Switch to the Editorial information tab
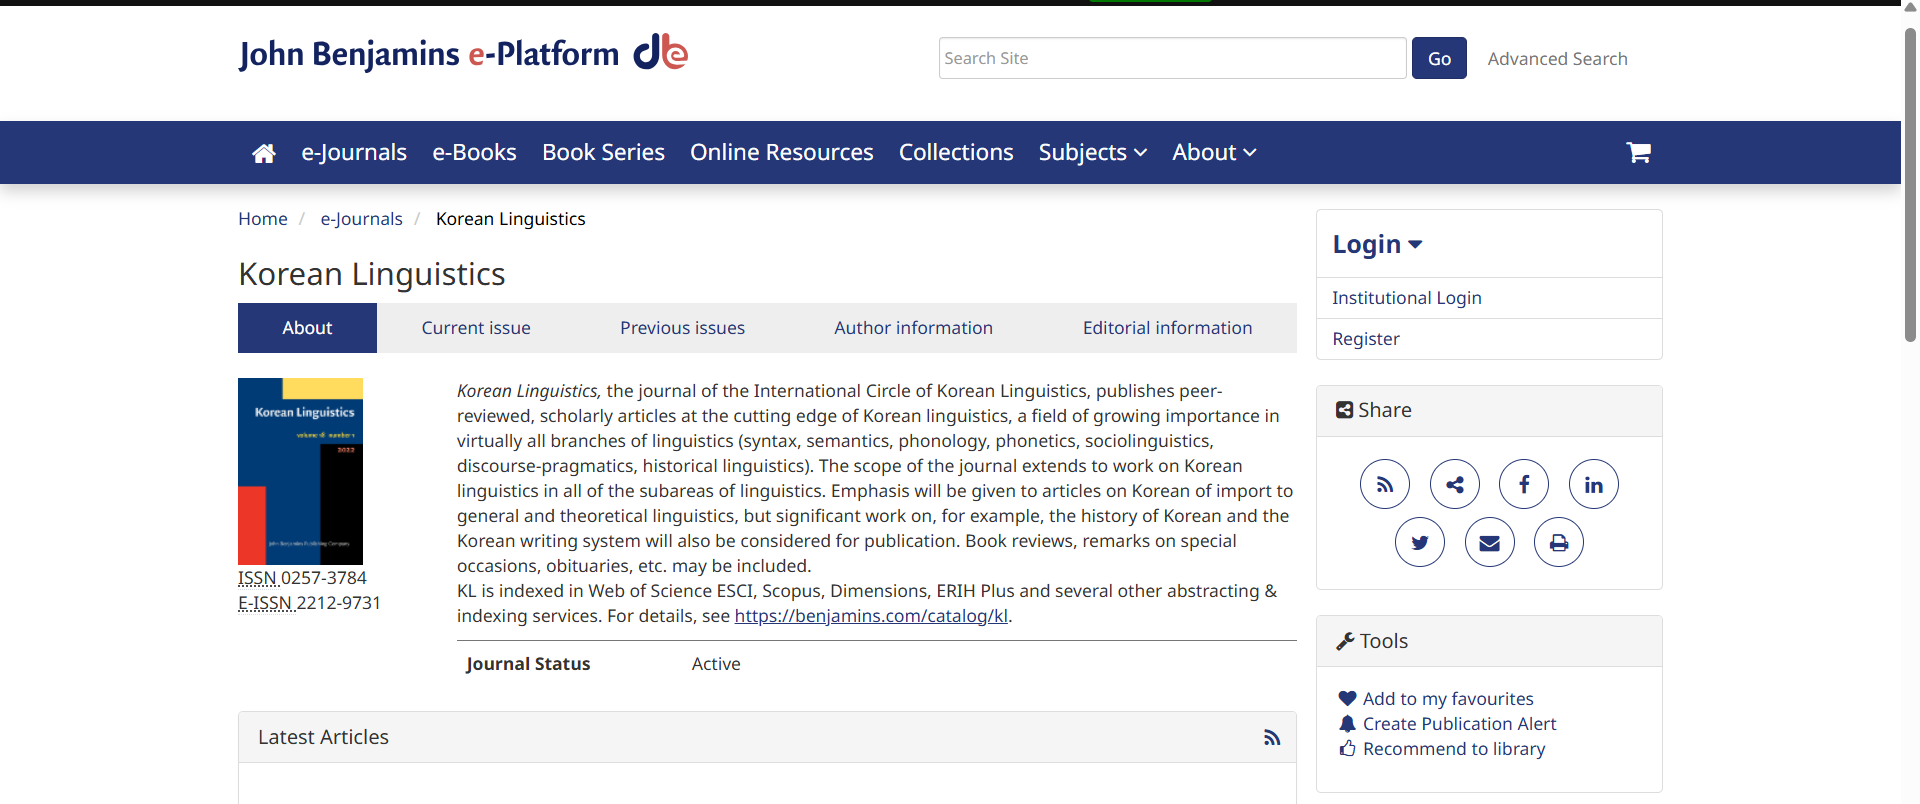1920x804 pixels. pos(1167,328)
